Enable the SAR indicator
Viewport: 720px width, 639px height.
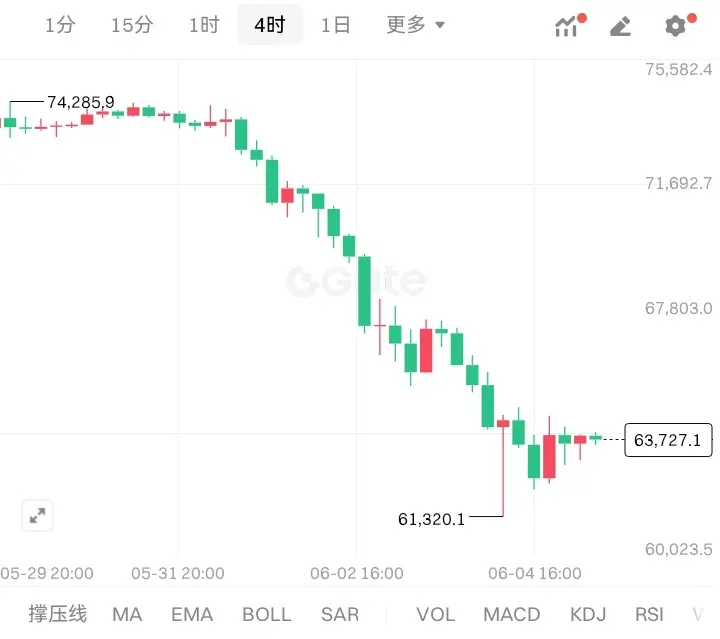click(x=340, y=614)
